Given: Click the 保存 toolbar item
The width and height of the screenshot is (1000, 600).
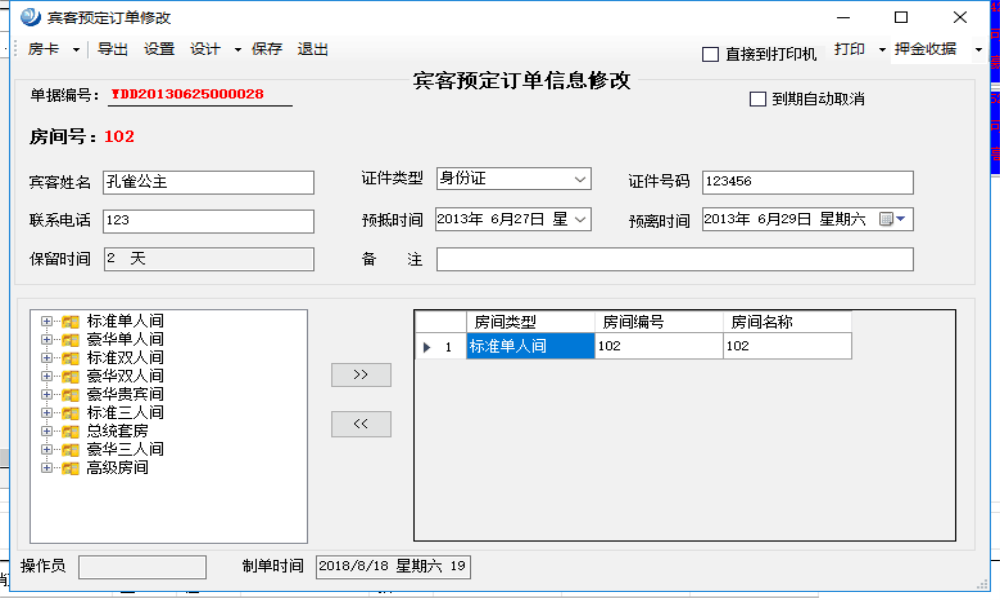Looking at the screenshot, I should point(267,49).
